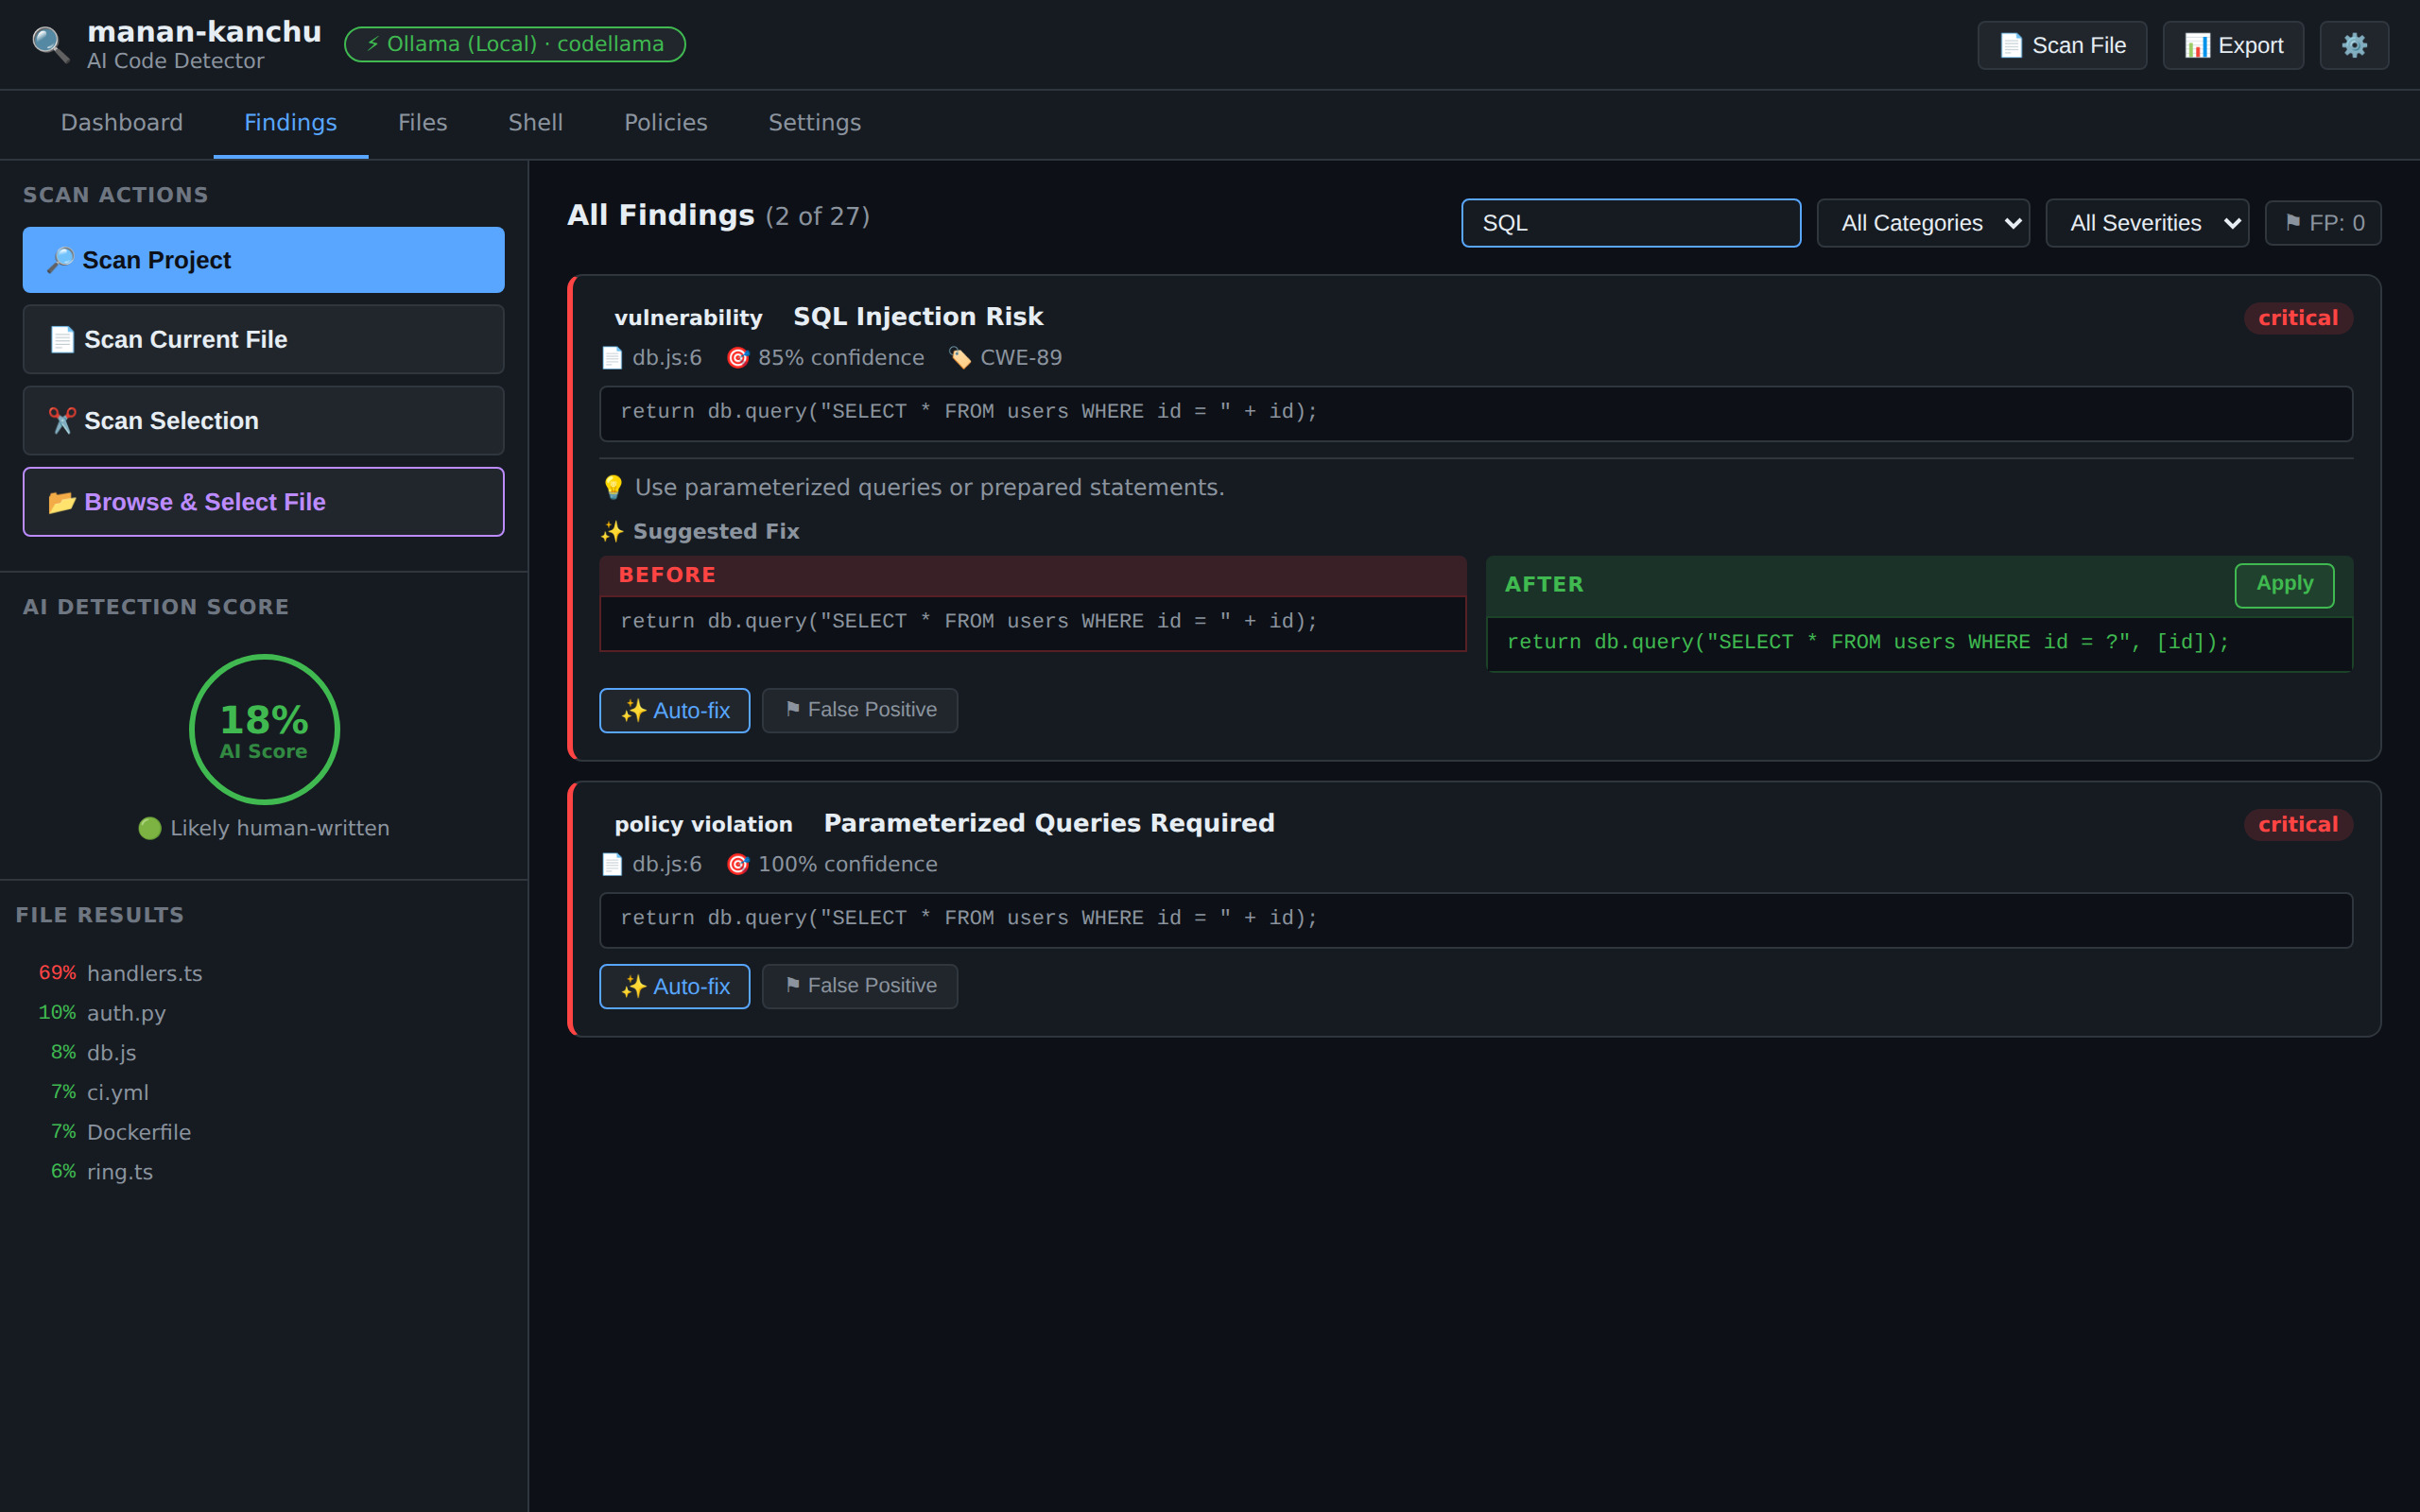This screenshot has width=2420, height=1512.
Task: Click the green Likely human-written indicator dot
Action: [150, 828]
